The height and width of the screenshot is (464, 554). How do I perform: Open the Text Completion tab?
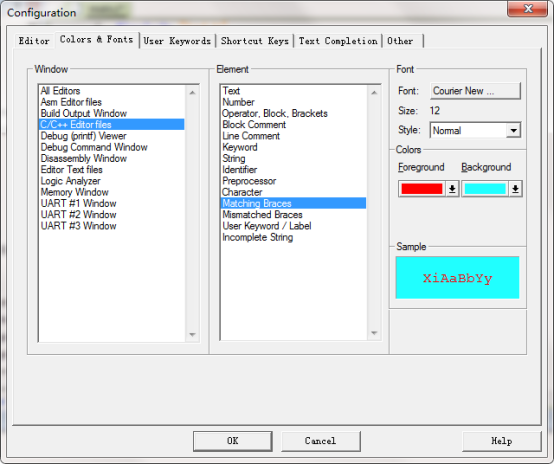click(338, 41)
